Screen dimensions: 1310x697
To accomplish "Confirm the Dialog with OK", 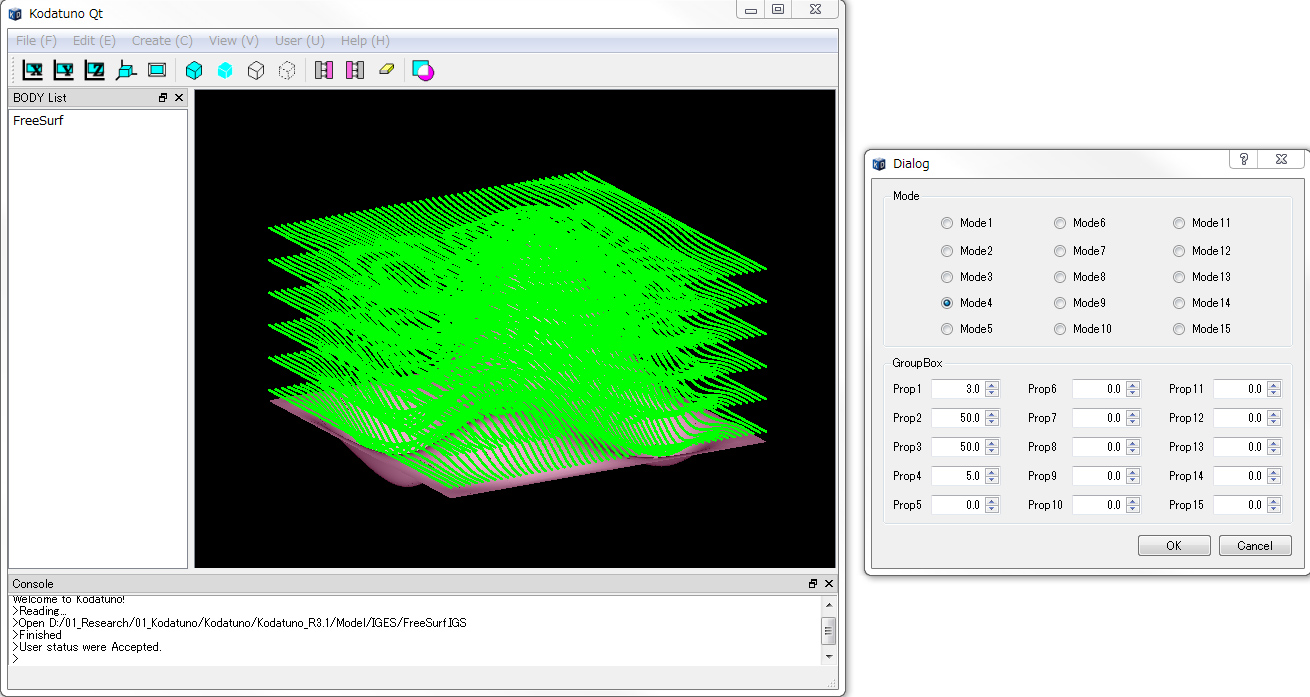I will [1174, 545].
